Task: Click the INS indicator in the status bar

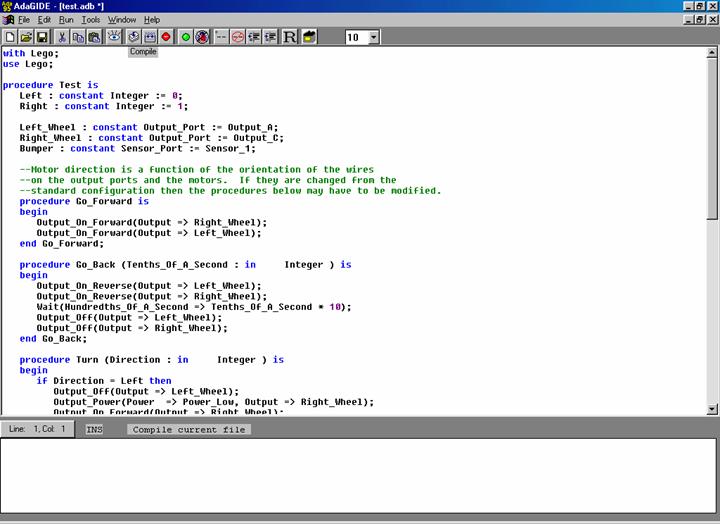Action: coord(94,429)
